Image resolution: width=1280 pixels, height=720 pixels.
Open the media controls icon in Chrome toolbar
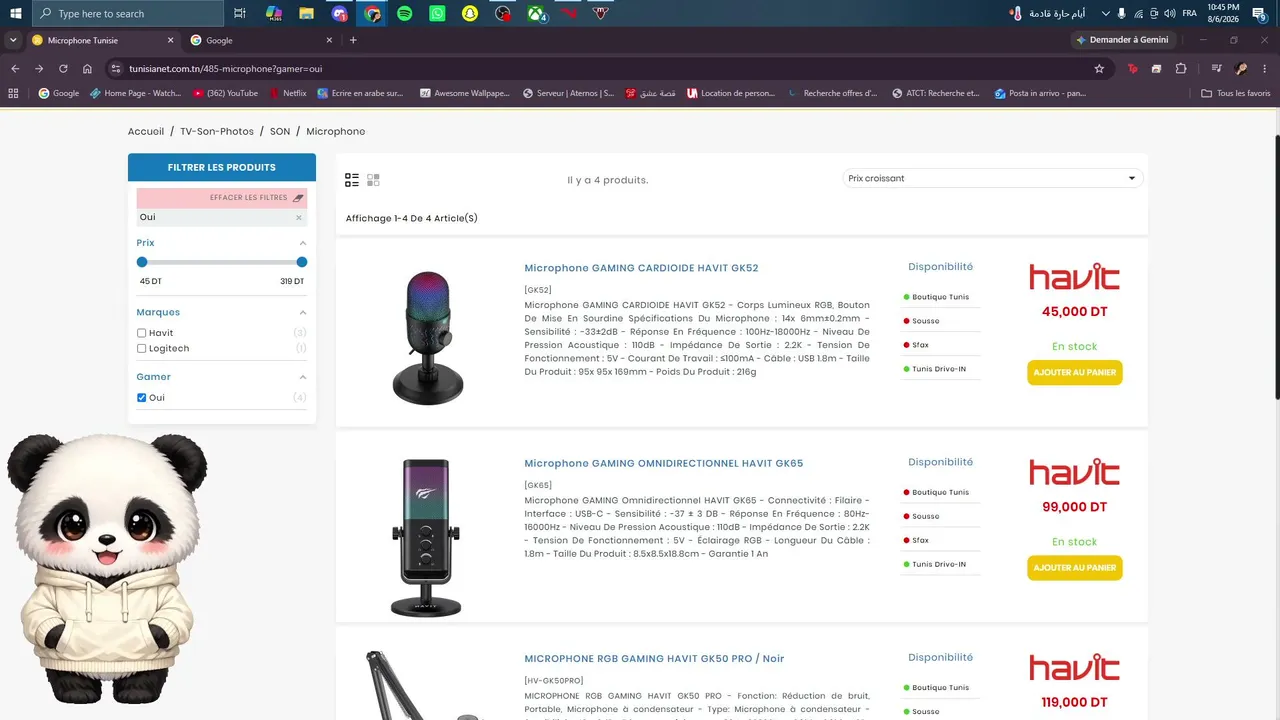1216,69
